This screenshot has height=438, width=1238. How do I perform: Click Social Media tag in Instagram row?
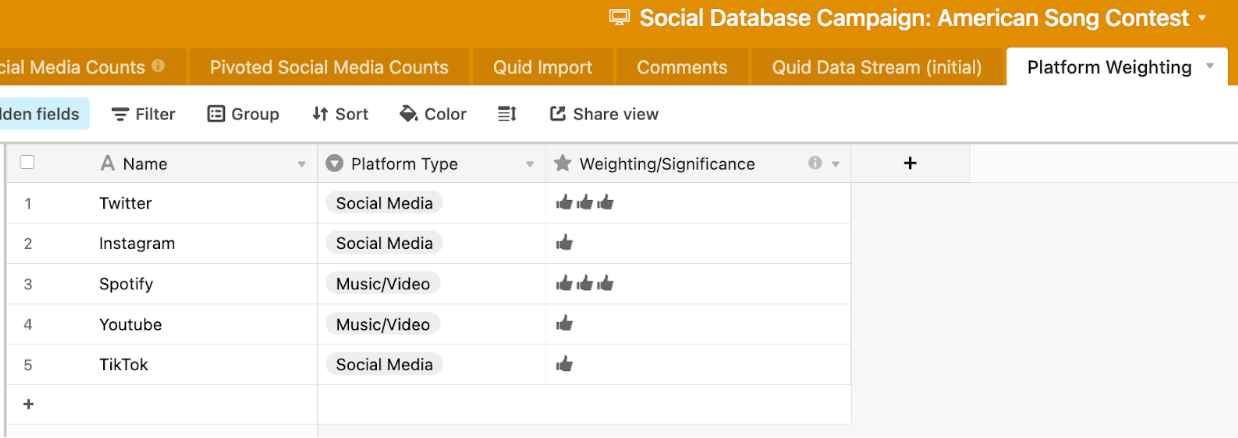click(384, 243)
